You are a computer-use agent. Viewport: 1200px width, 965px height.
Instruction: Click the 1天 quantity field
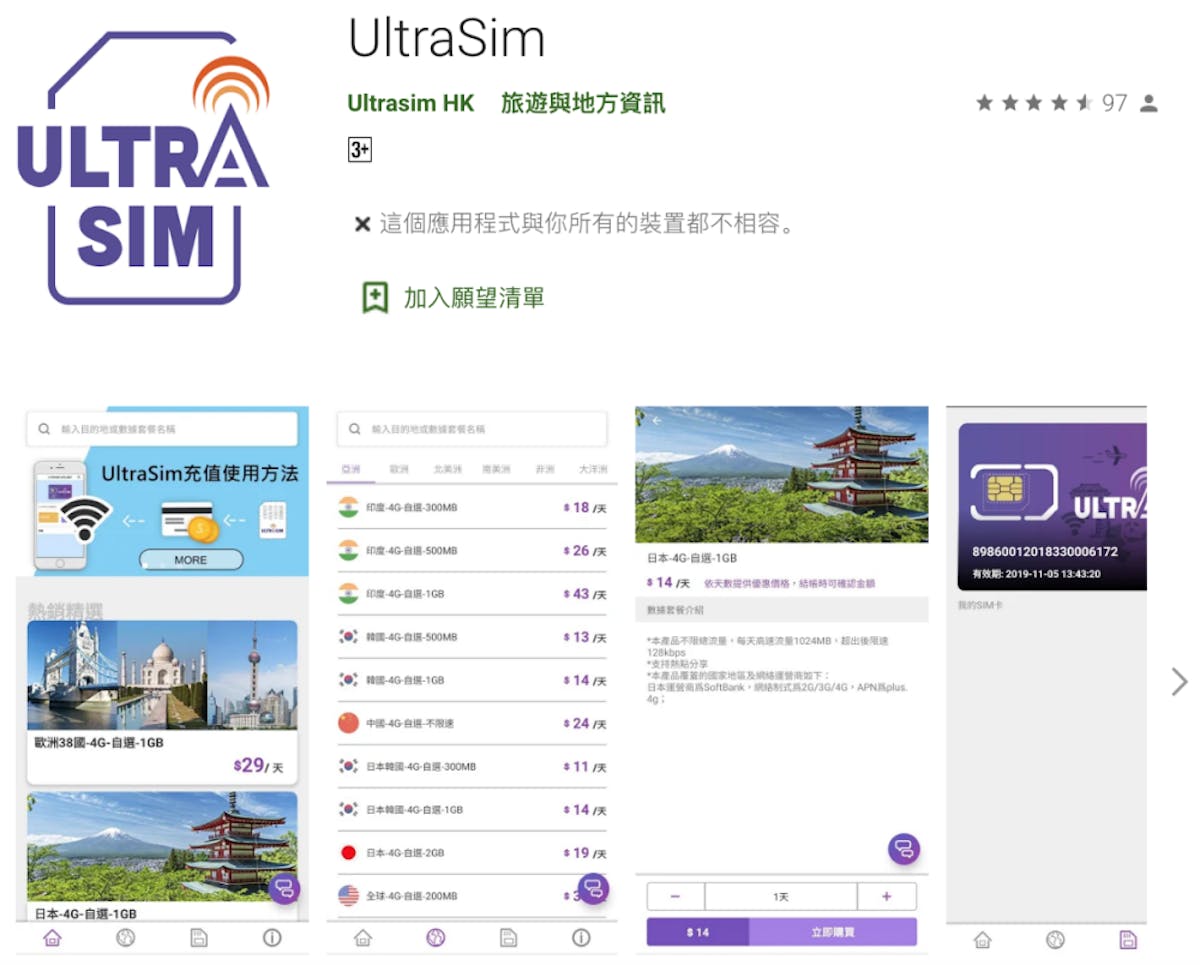pos(781,897)
